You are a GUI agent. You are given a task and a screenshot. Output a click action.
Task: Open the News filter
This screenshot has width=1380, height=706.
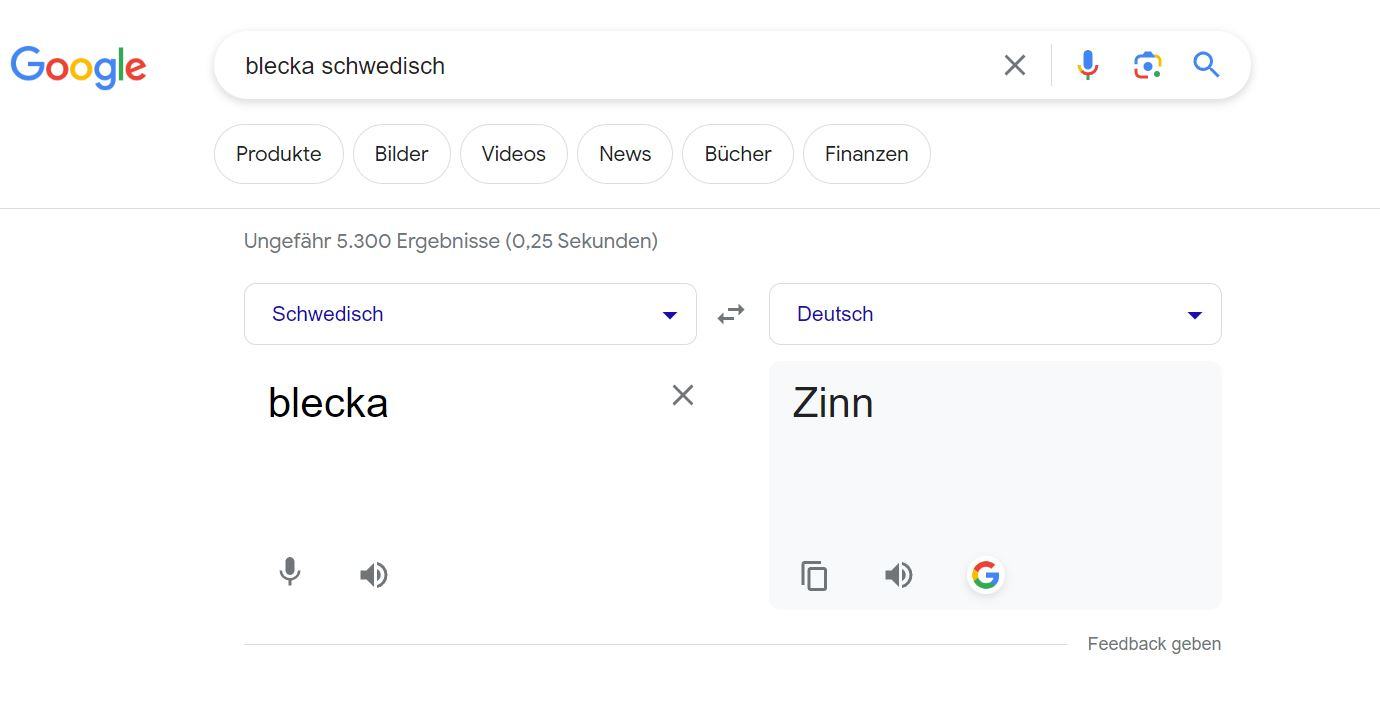pyautogui.click(x=625, y=154)
